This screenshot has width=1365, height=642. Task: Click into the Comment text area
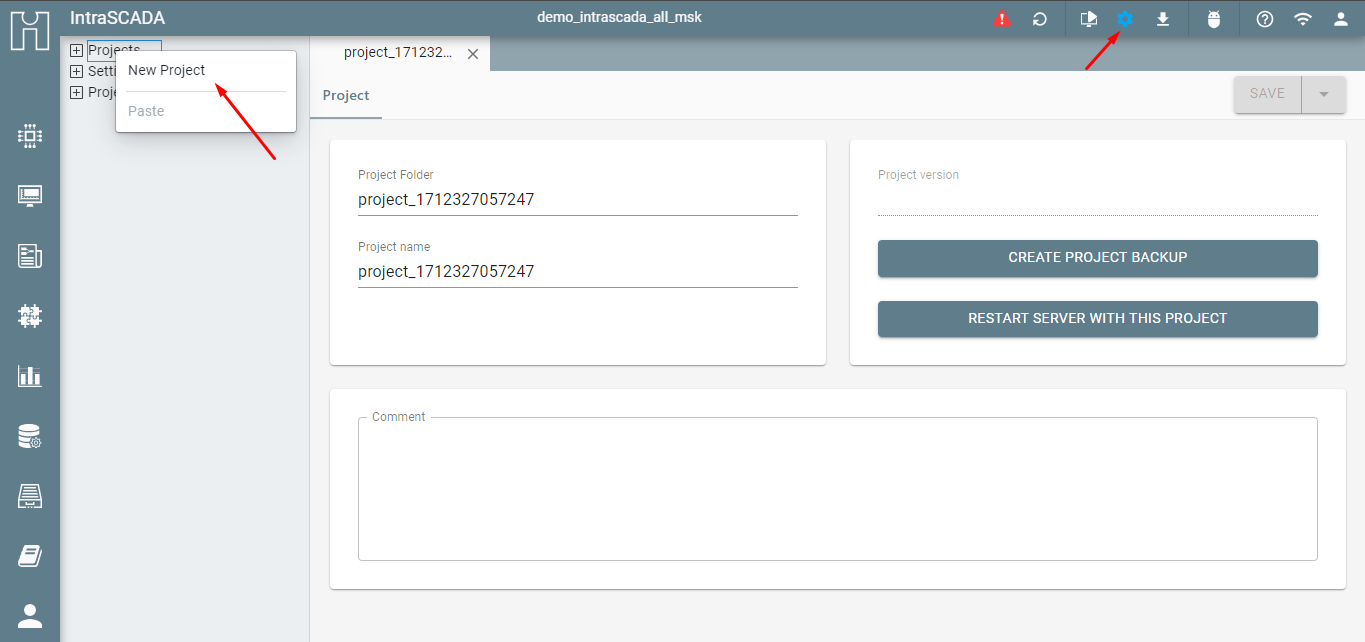point(838,489)
